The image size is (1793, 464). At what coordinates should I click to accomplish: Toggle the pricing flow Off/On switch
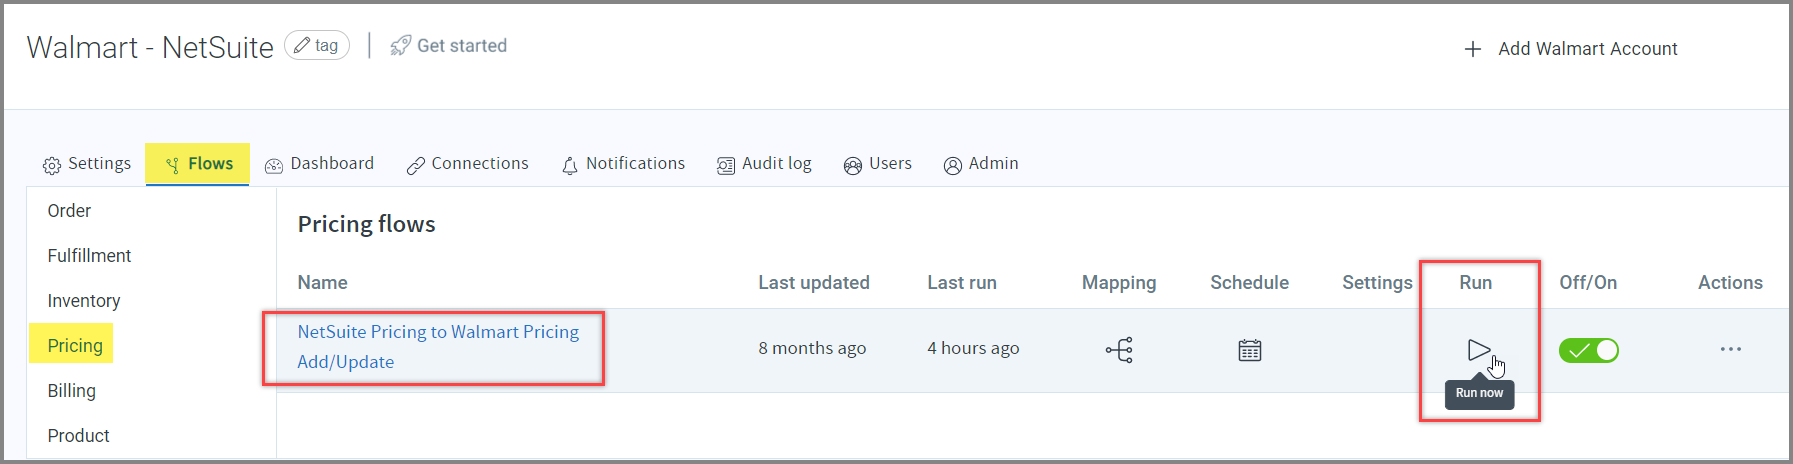click(1589, 350)
